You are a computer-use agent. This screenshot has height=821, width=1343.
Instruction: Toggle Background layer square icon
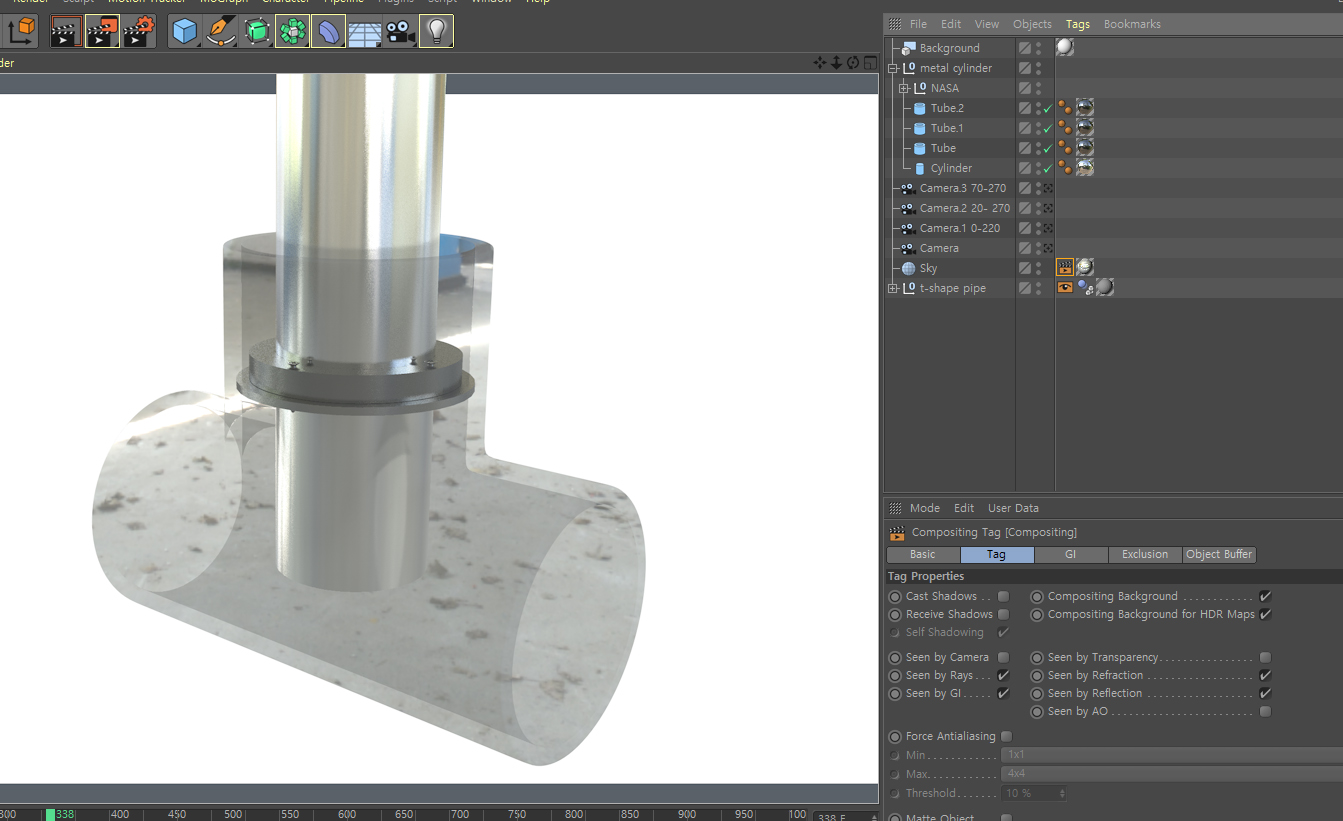tap(1025, 48)
